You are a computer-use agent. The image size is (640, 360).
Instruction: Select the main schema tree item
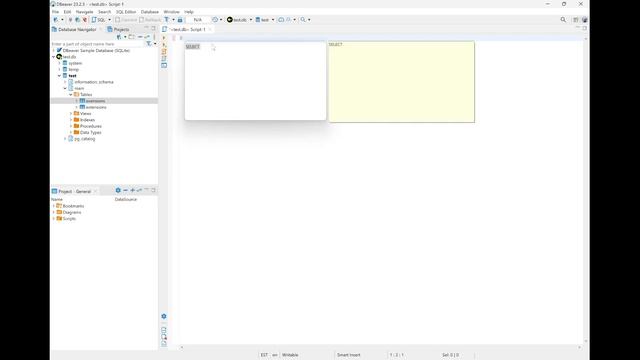[79, 88]
